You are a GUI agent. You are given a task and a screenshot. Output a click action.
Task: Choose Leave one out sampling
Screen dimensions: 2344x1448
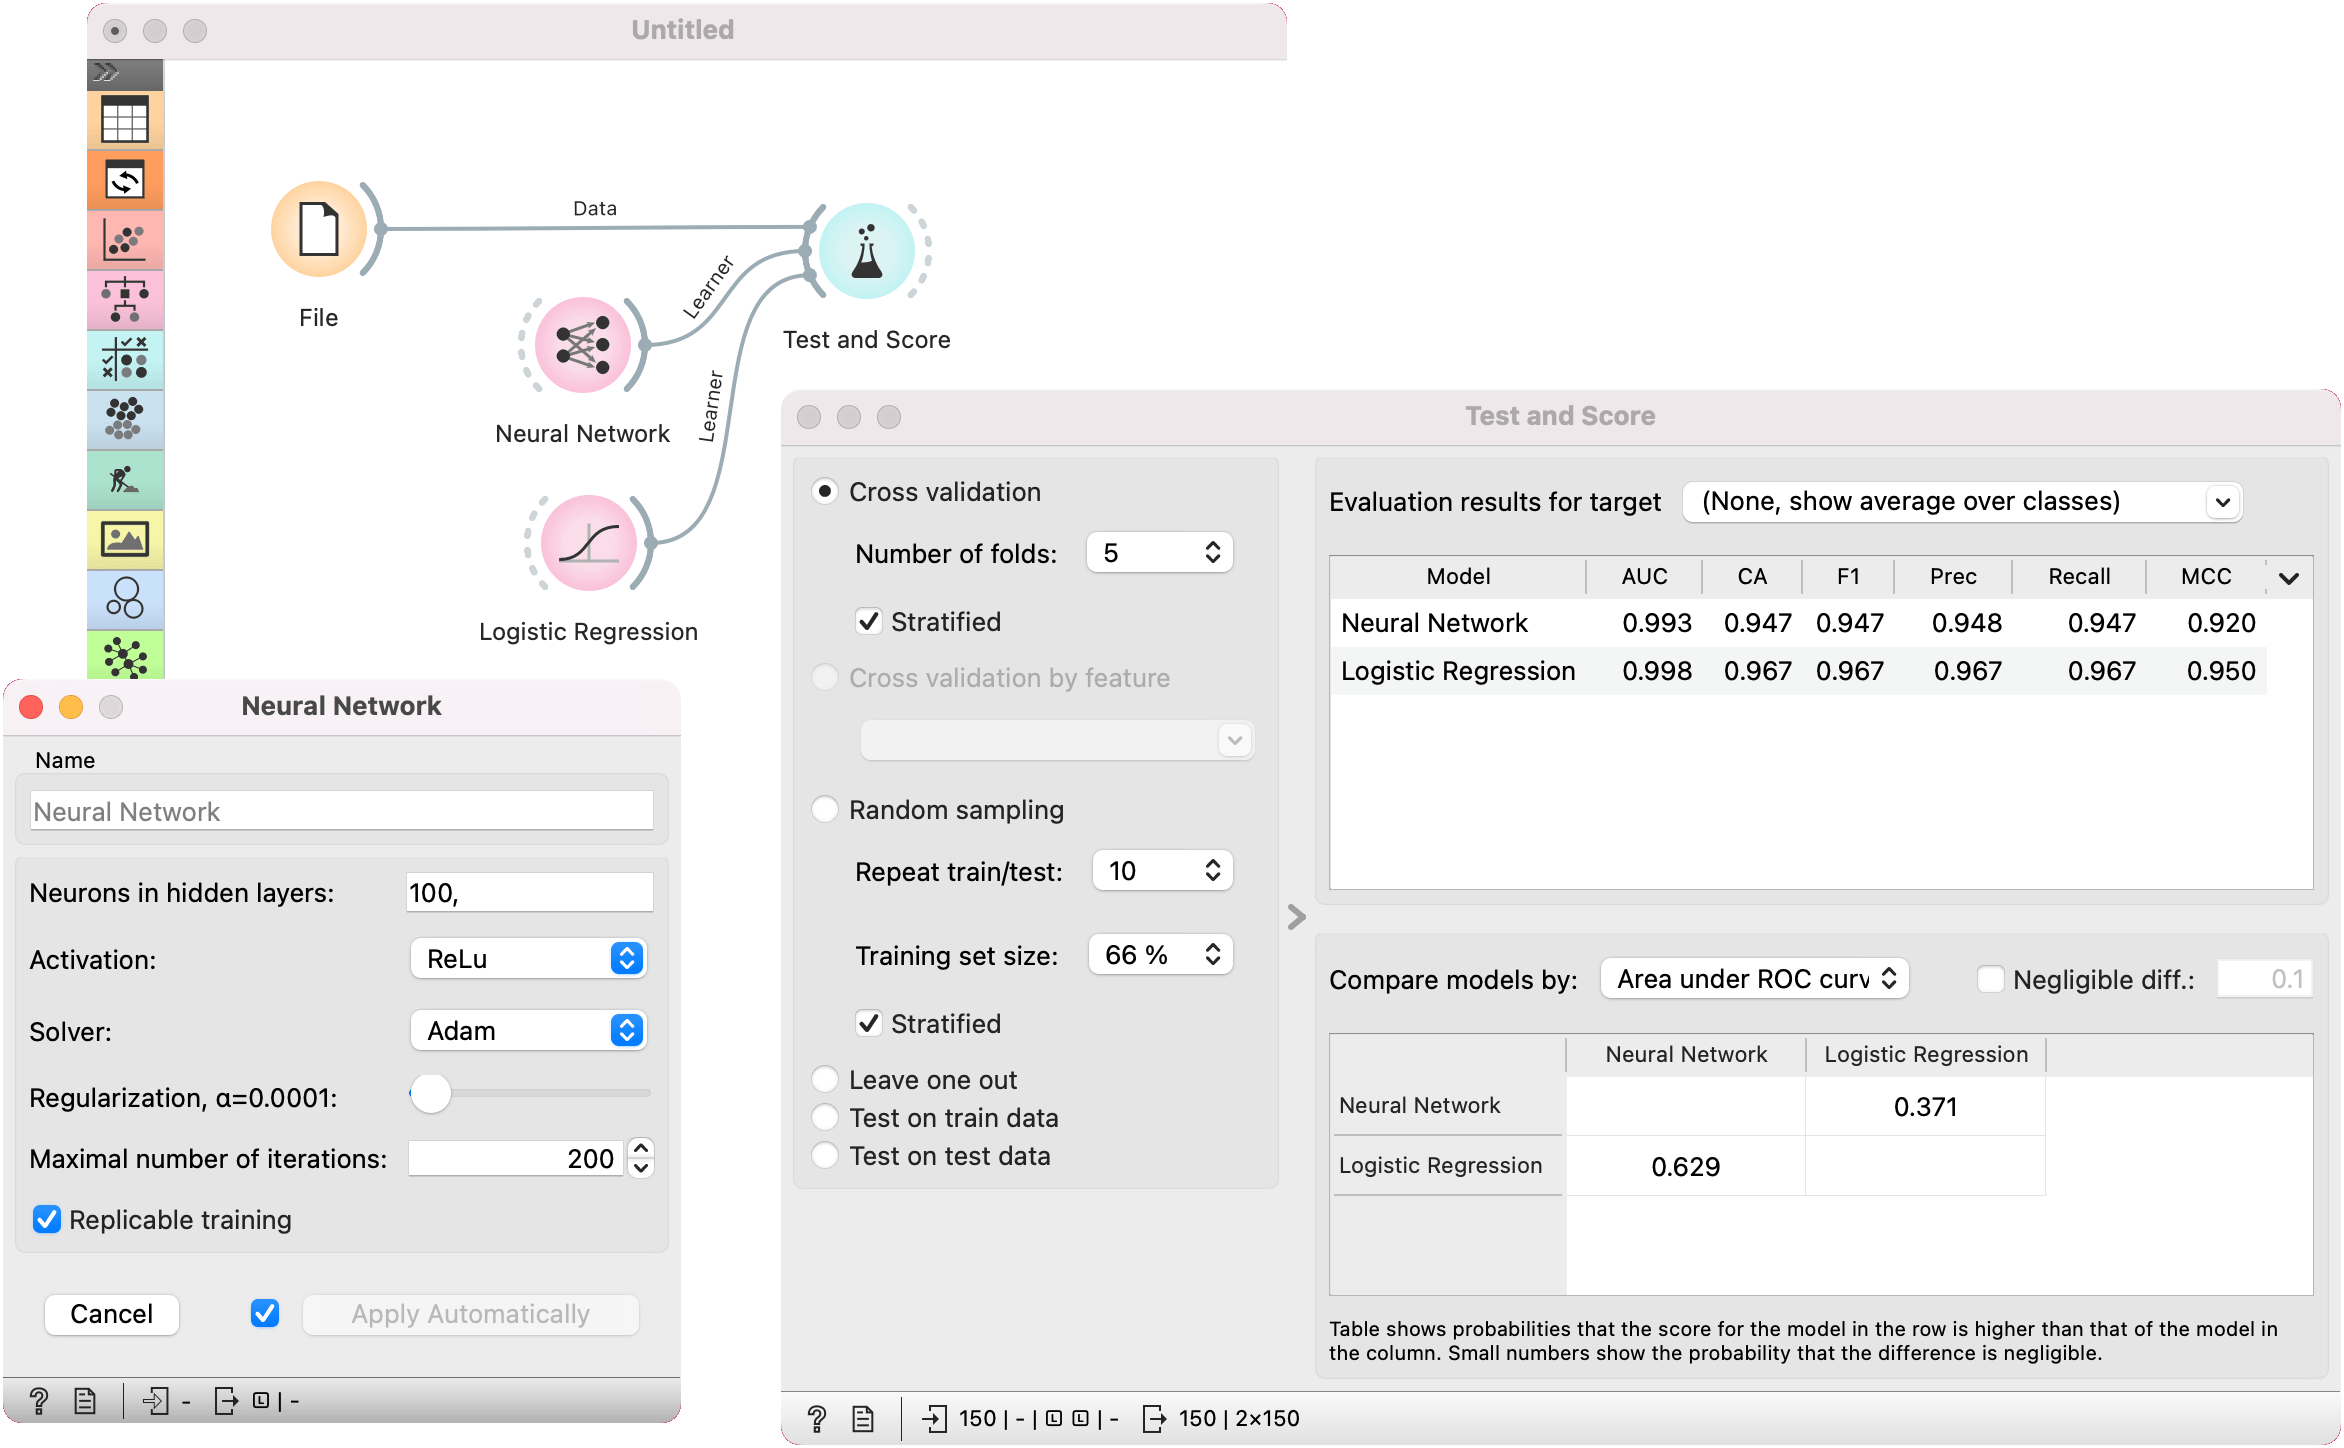825,1079
